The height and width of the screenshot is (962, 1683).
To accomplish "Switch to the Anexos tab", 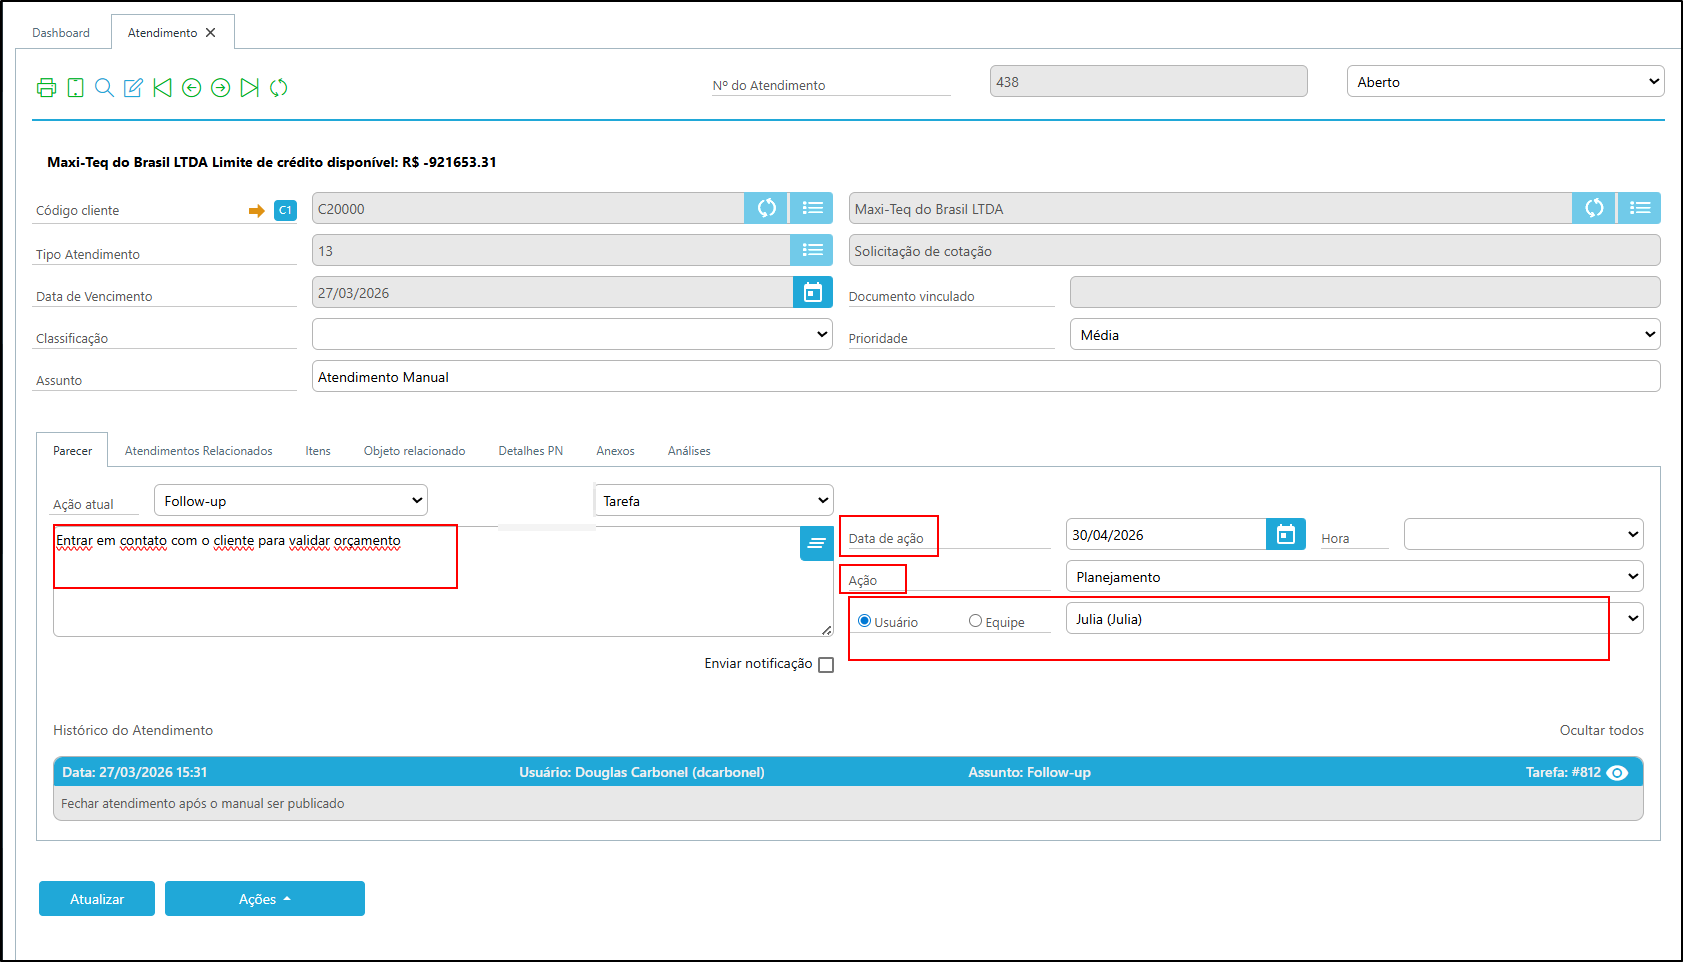I will pyautogui.click(x=615, y=451).
